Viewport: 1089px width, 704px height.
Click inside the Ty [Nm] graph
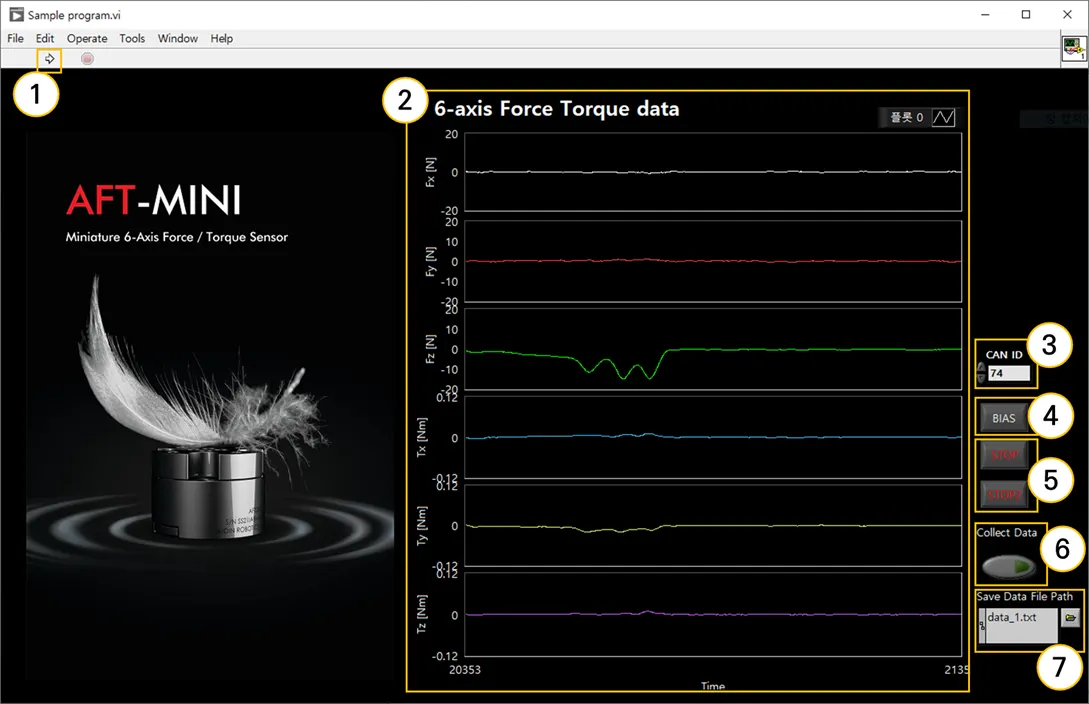tap(713, 526)
